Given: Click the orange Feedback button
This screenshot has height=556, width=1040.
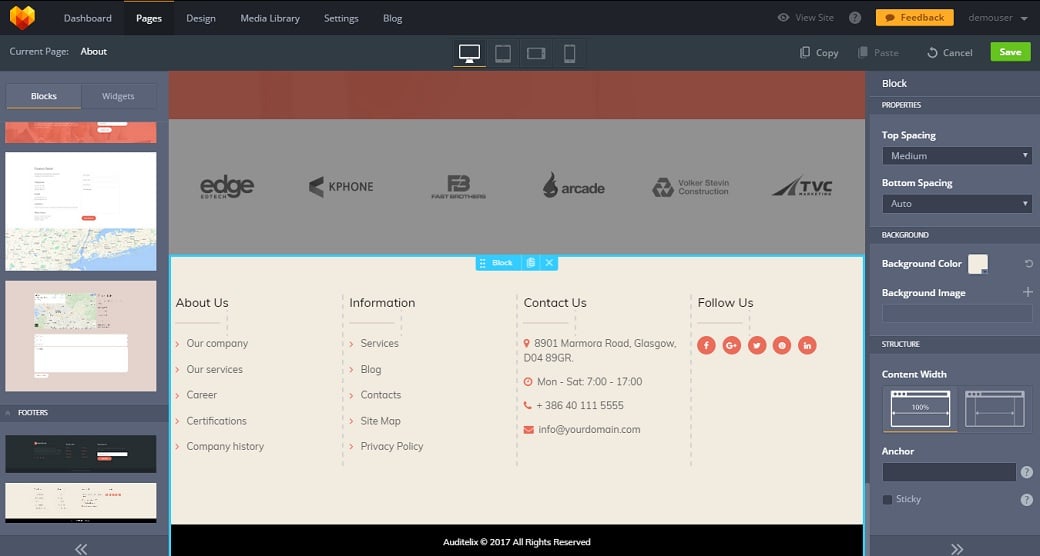Looking at the screenshot, I should pos(915,17).
